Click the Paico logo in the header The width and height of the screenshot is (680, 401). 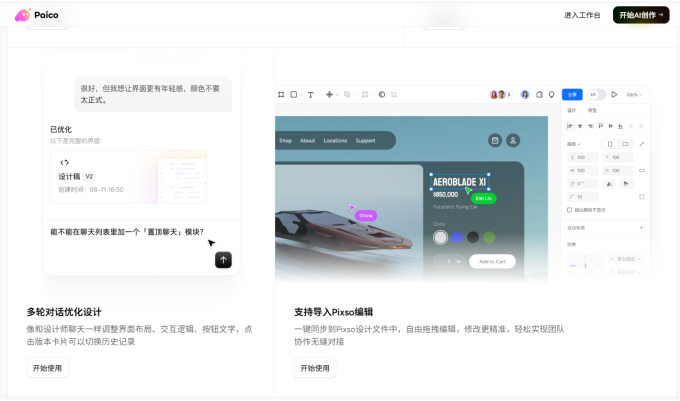pyautogui.click(x=36, y=15)
